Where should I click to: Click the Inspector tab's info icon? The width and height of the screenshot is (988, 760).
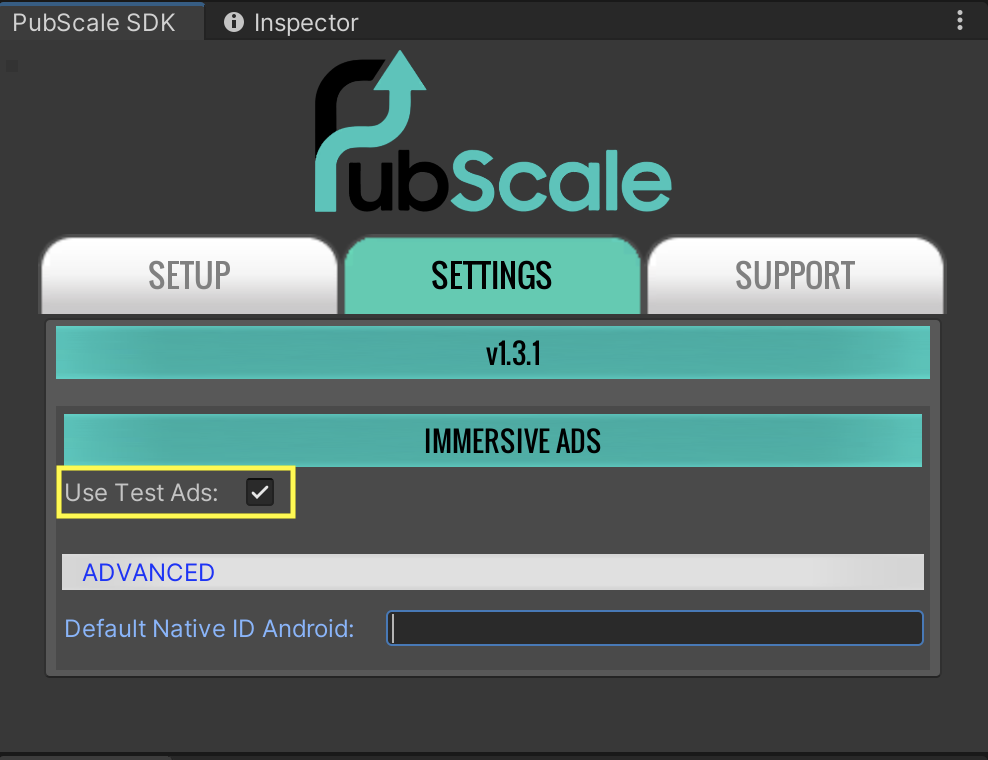(x=234, y=22)
